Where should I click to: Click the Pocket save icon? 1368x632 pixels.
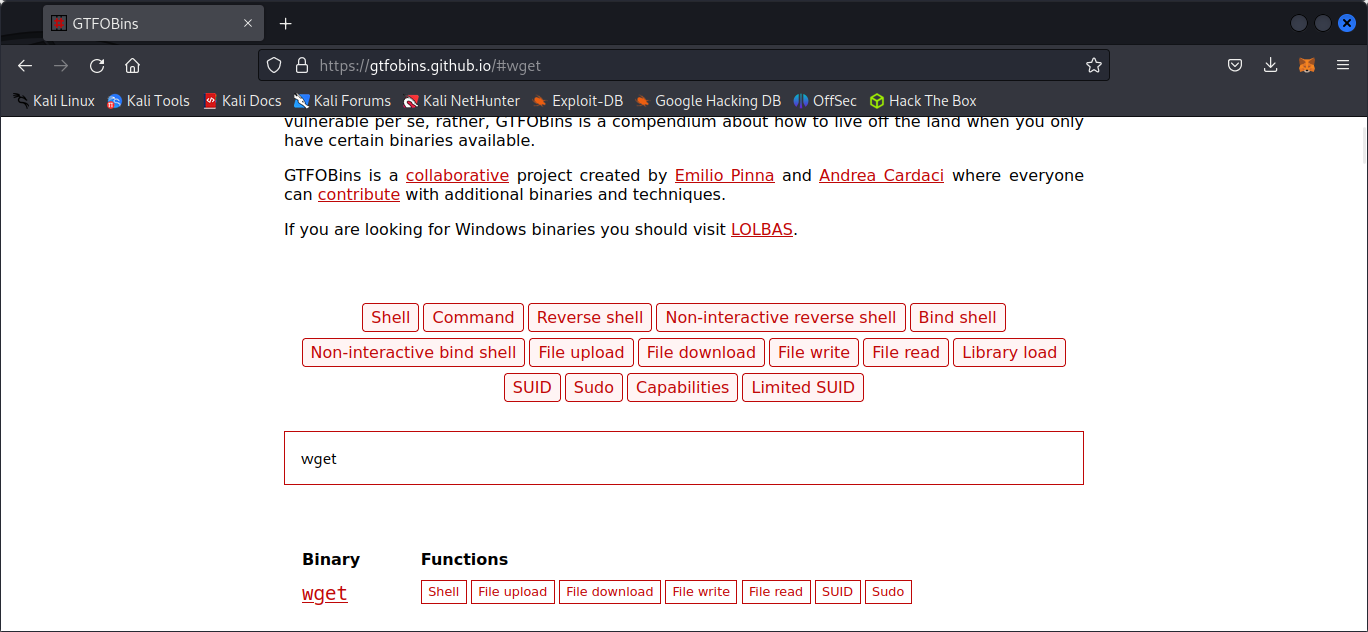tap(1235, 66)
